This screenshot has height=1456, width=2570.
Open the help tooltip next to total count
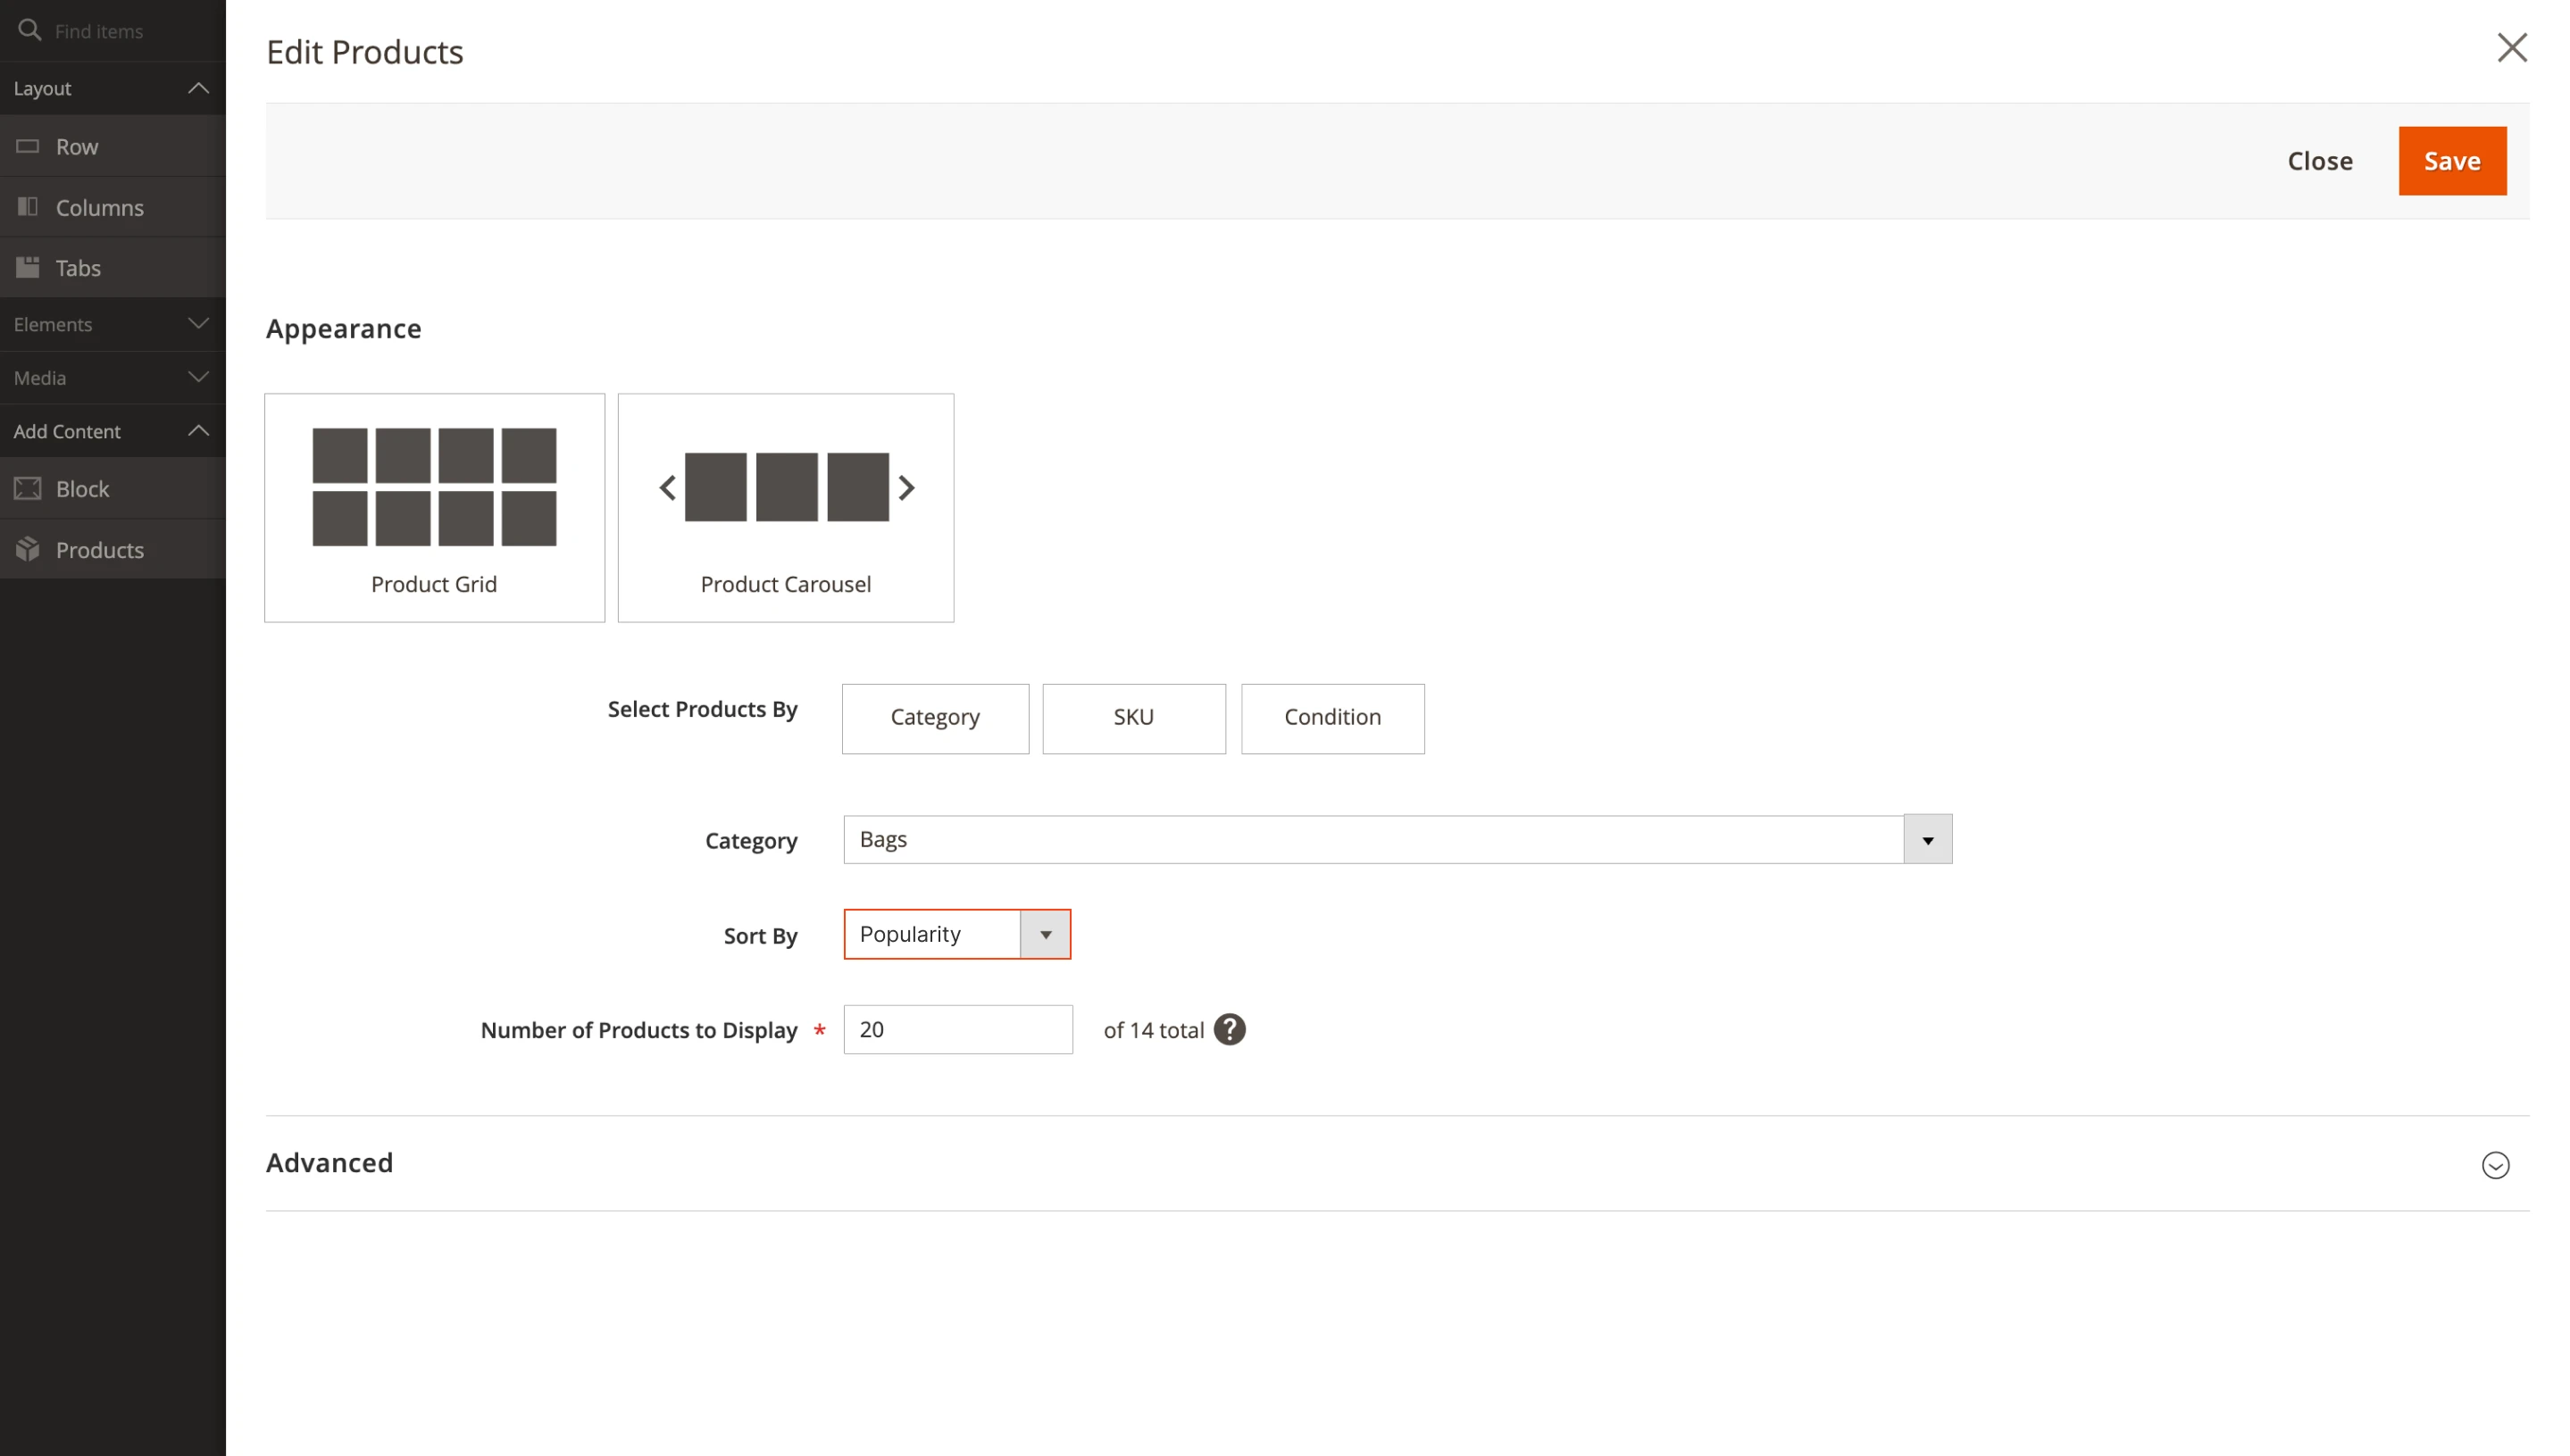1229,1029
